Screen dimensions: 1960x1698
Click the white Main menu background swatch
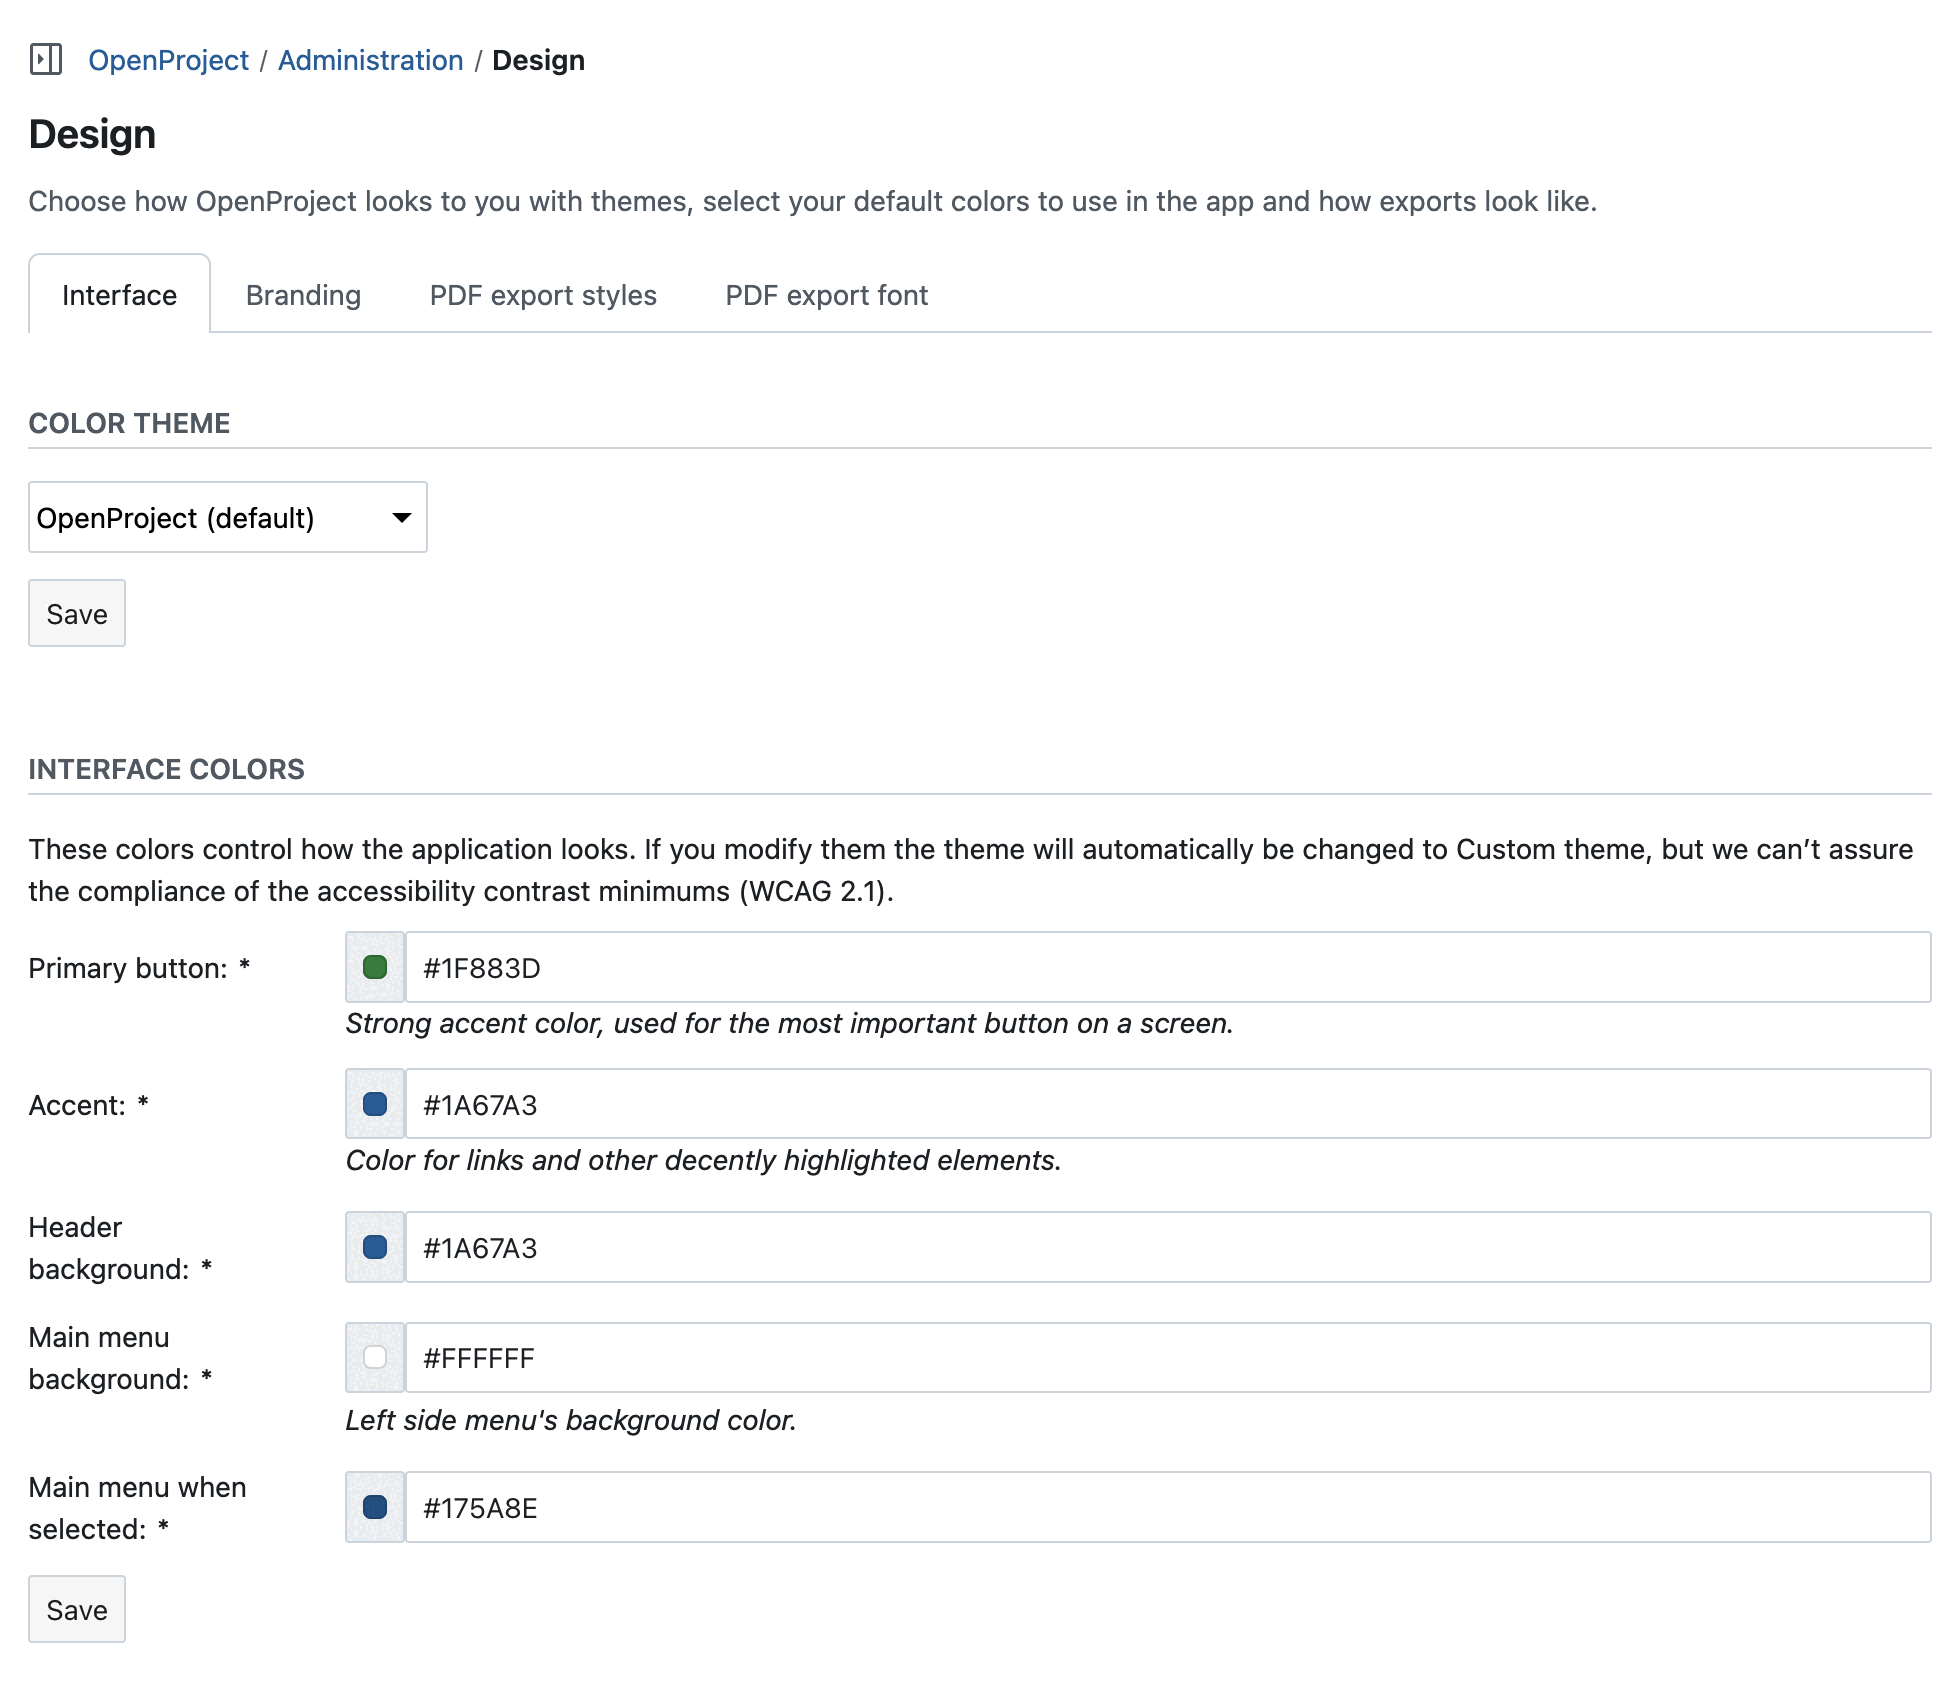click(374, 1357)
